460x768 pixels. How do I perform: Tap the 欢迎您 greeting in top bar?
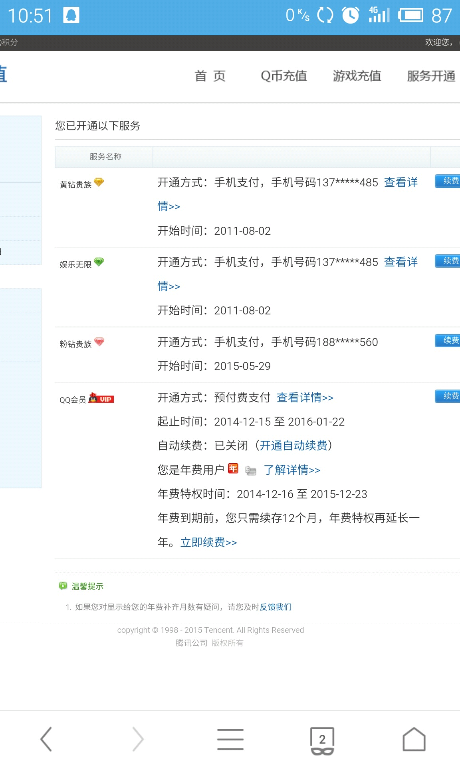tap(438, 43)
